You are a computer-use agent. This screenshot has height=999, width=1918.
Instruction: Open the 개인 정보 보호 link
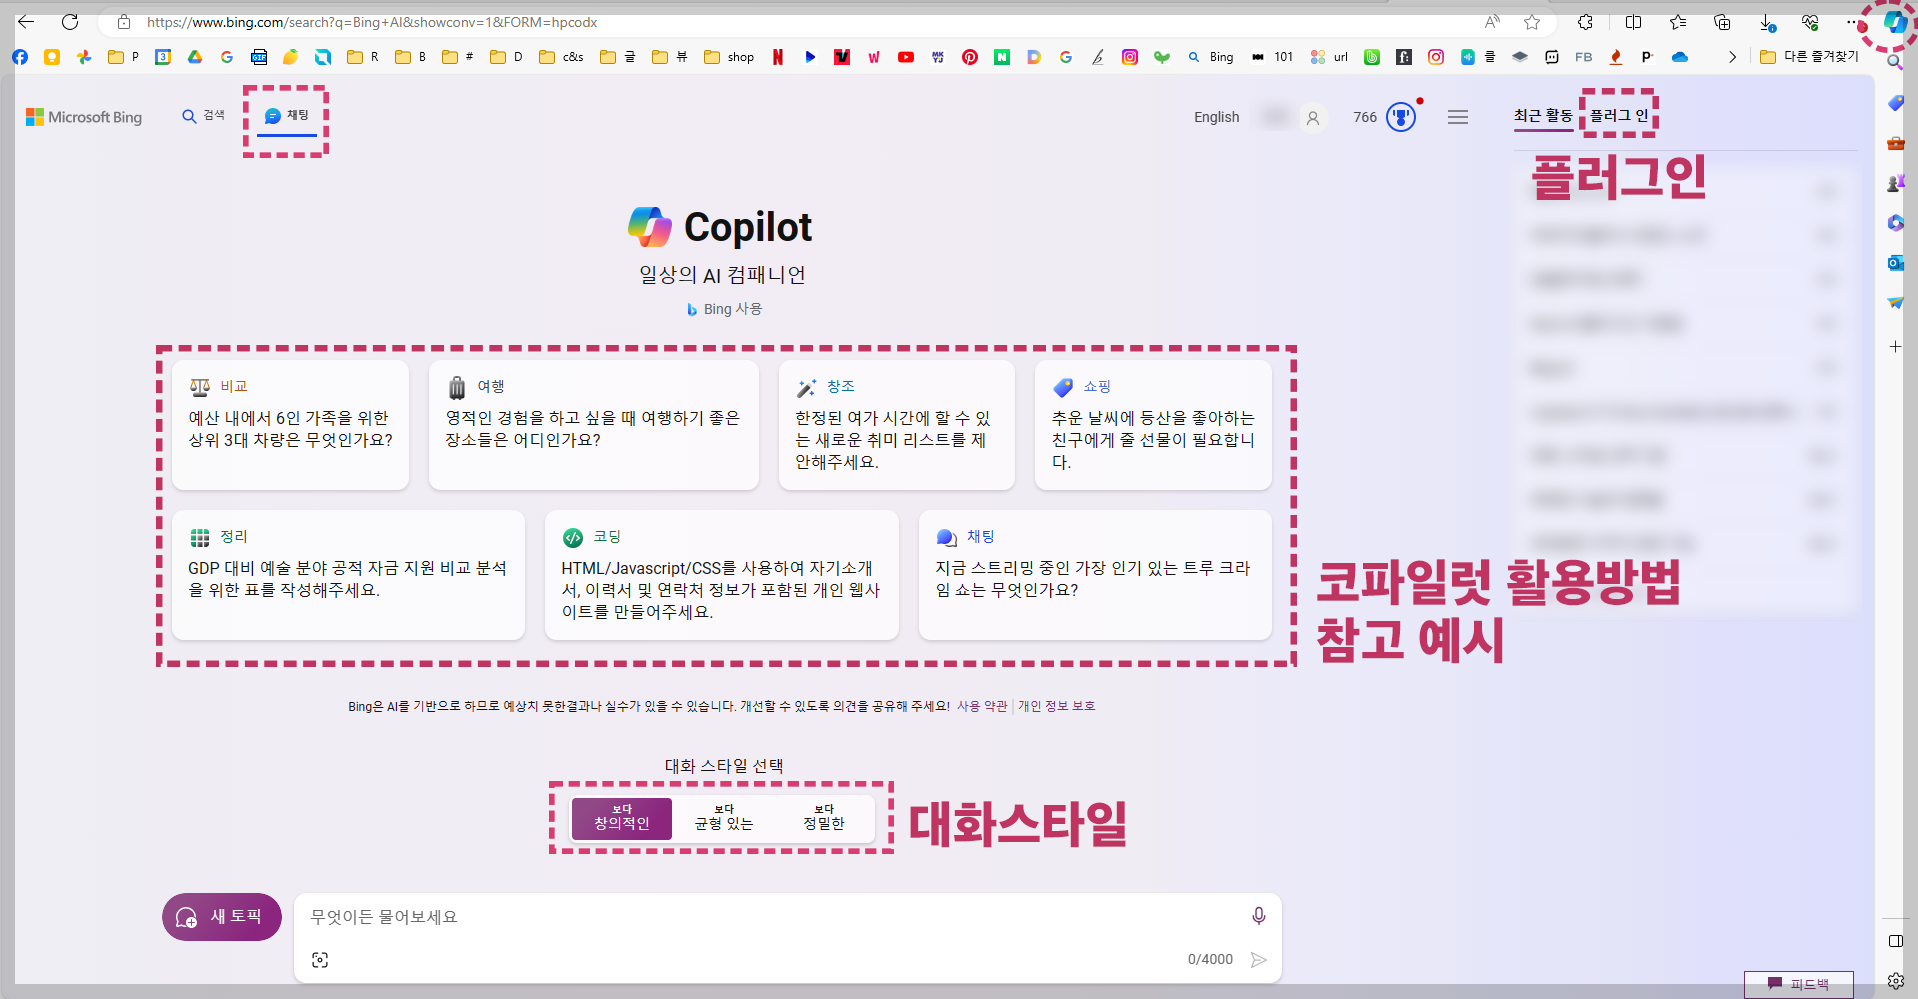(x=1056, y=706)
